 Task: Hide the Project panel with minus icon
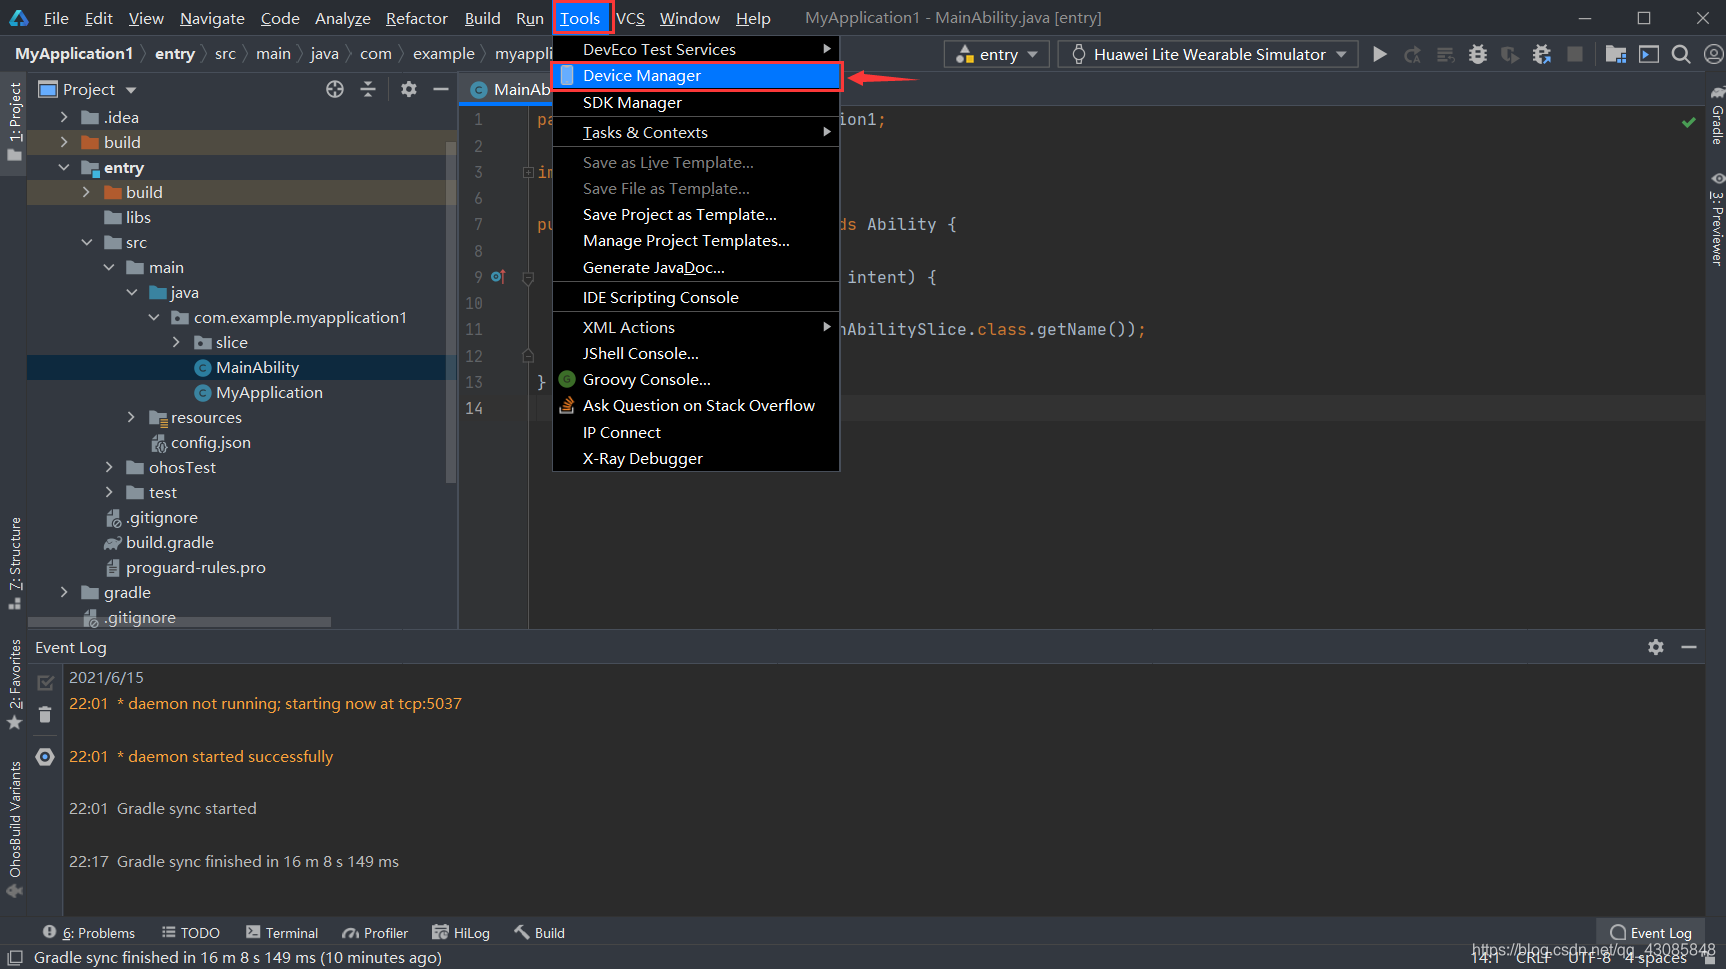pos(440,89)
